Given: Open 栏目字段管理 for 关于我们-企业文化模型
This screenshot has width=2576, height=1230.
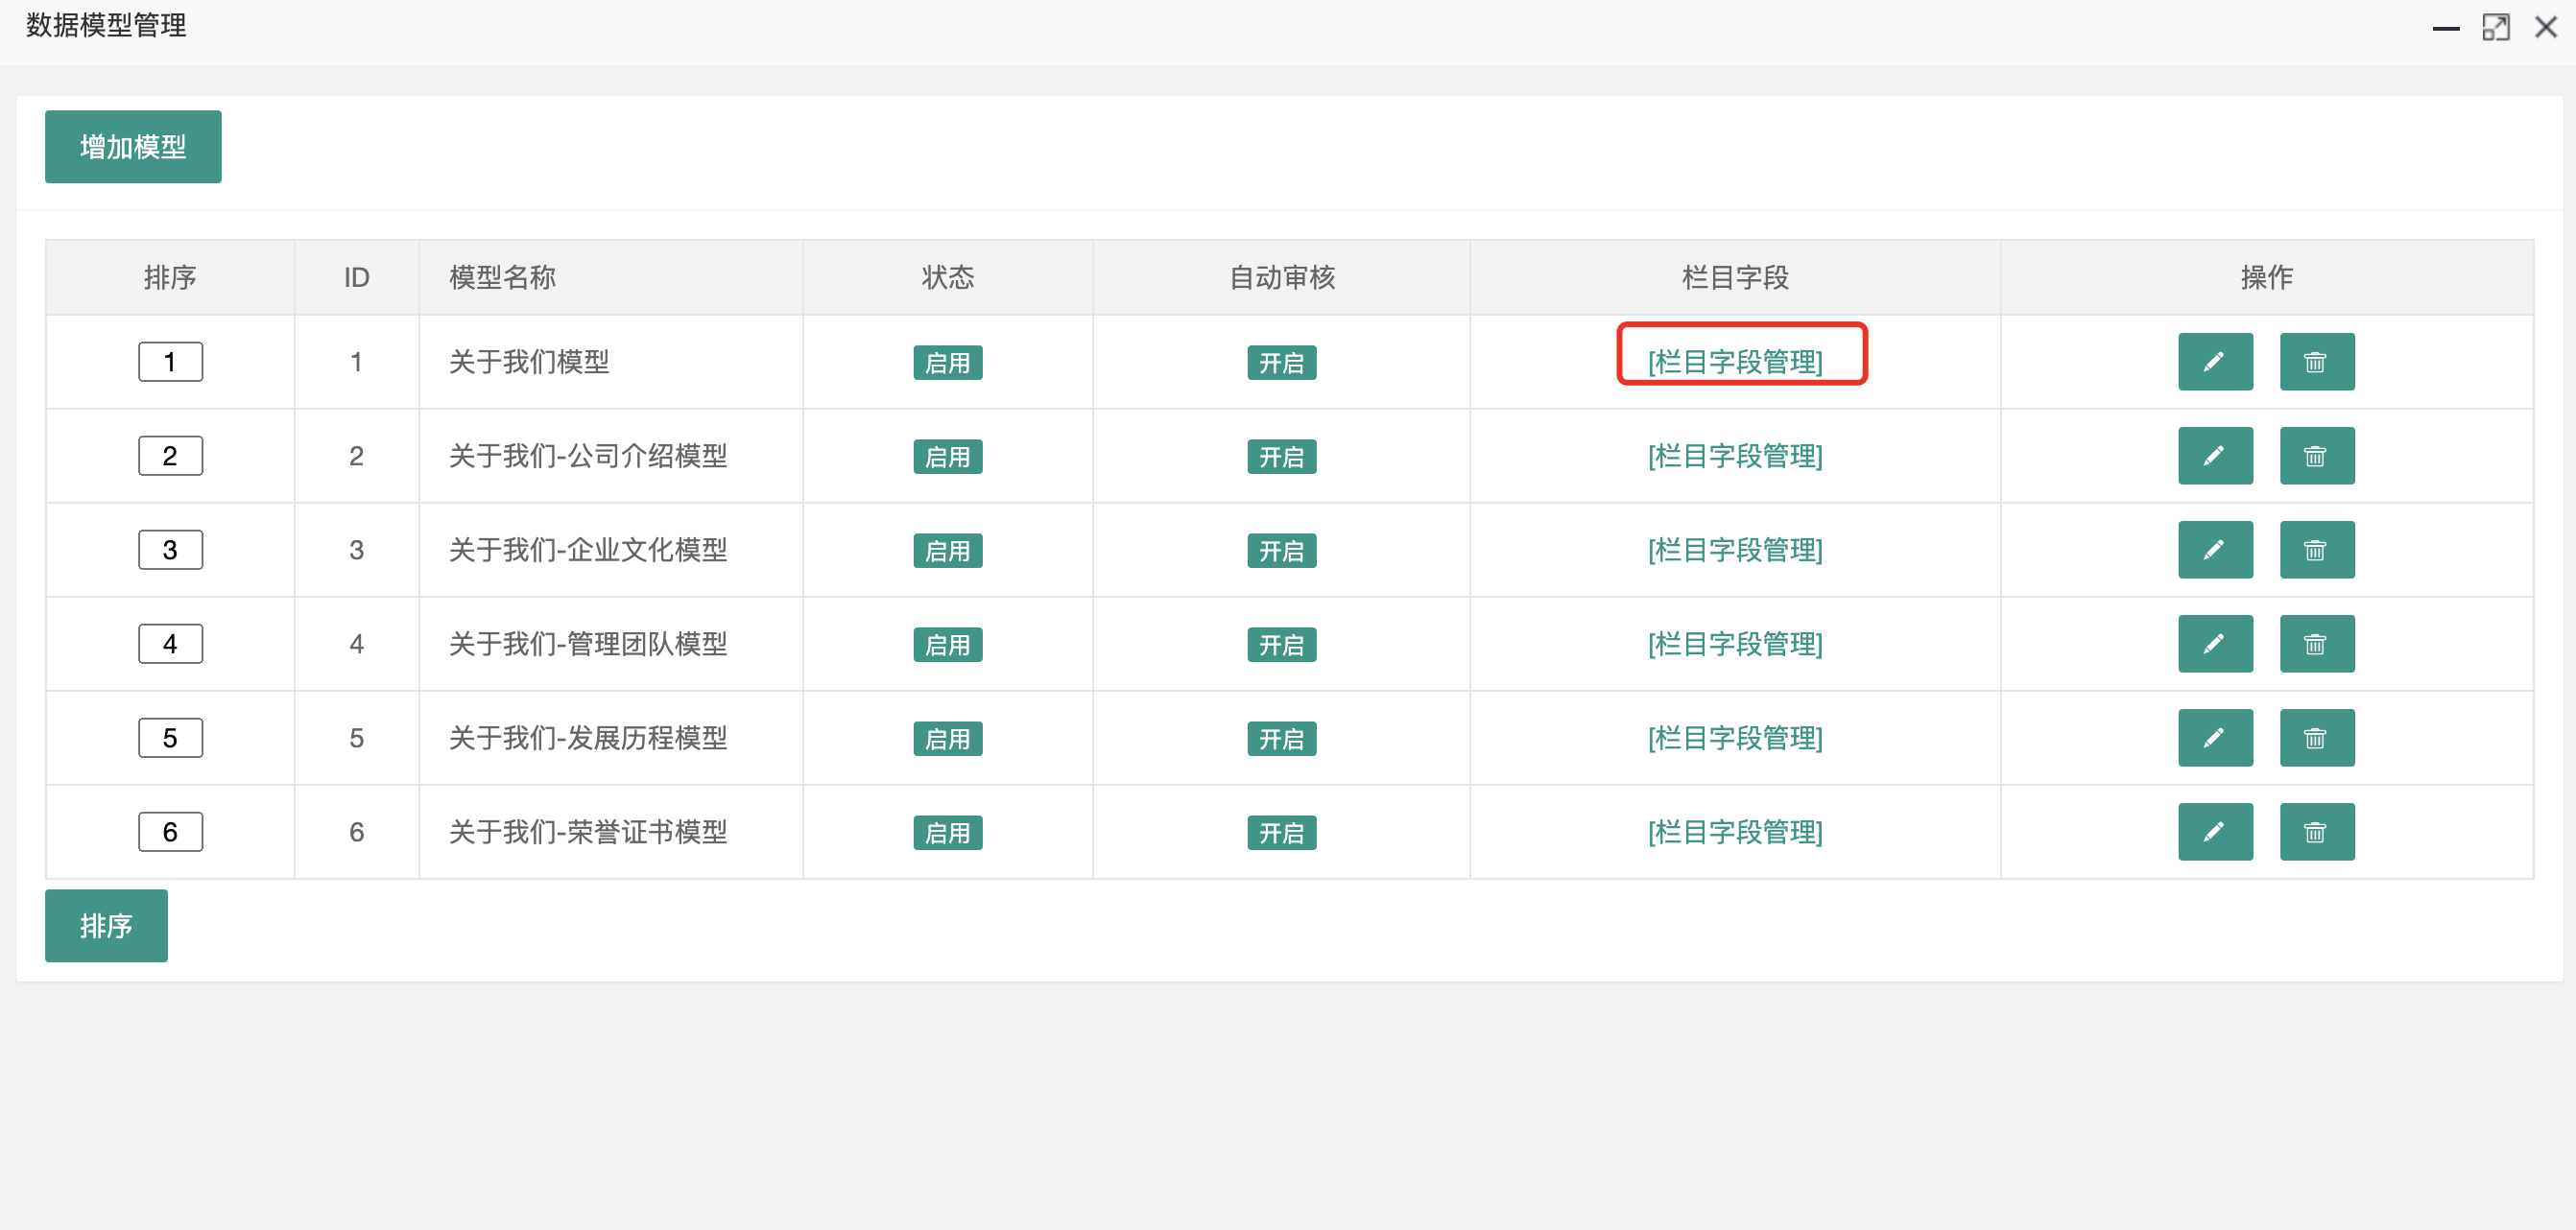Looking at the screenshot, I should coord(1735,550).
